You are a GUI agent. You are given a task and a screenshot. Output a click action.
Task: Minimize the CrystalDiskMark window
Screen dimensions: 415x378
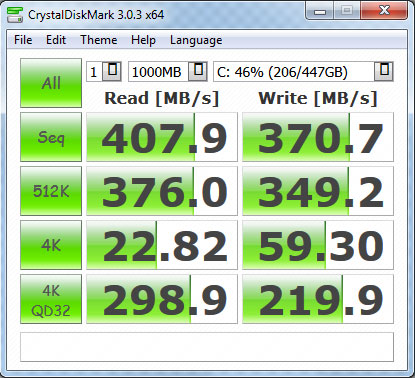point(320,12)
